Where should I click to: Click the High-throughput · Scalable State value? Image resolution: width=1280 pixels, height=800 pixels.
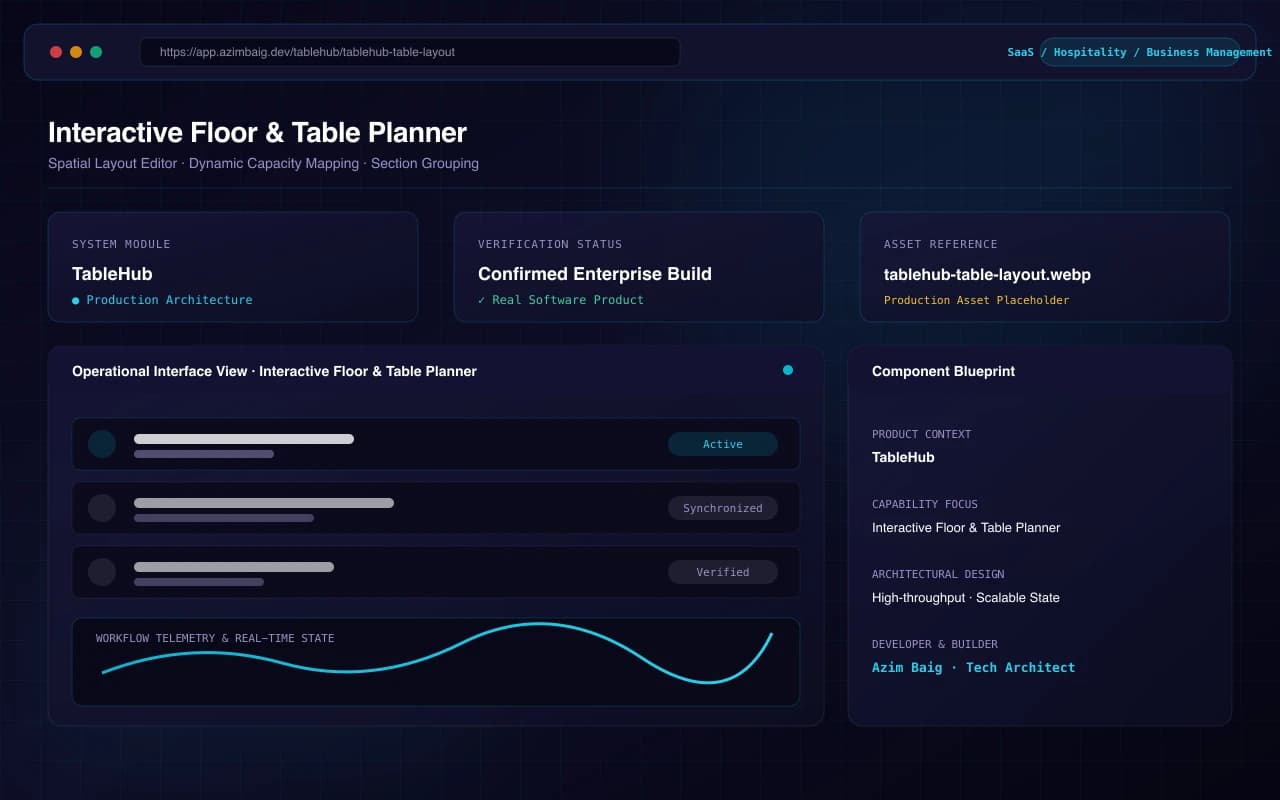(966, 597)
